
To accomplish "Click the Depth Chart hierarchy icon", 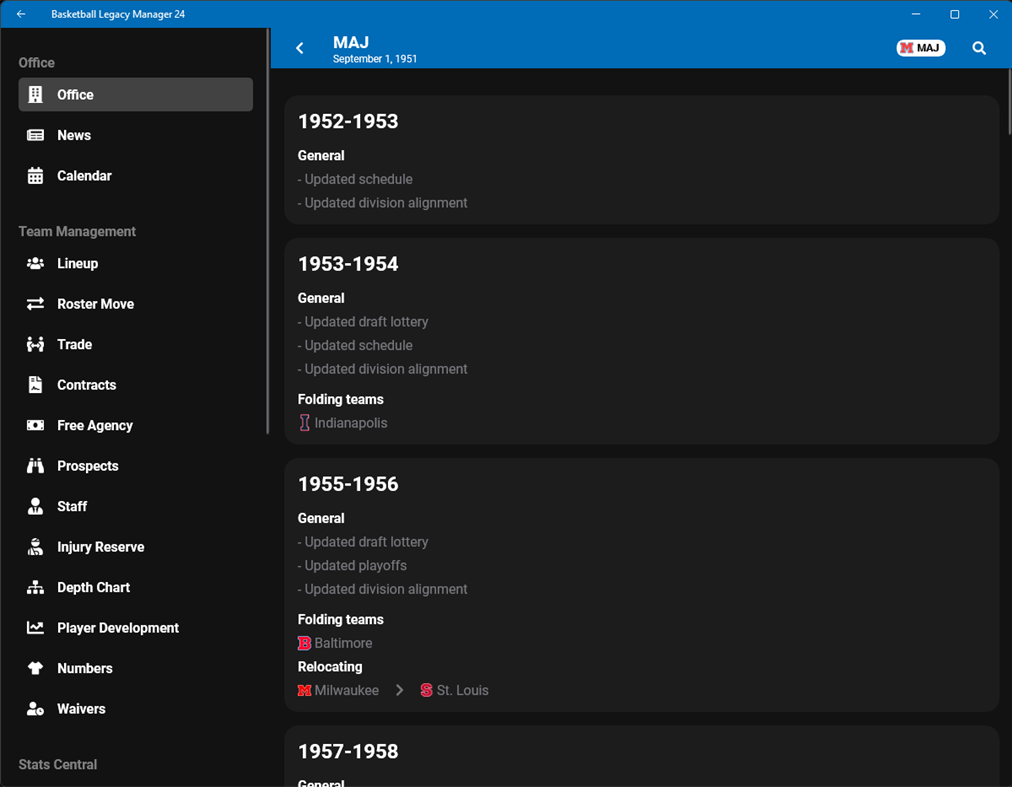I will 35,588.
